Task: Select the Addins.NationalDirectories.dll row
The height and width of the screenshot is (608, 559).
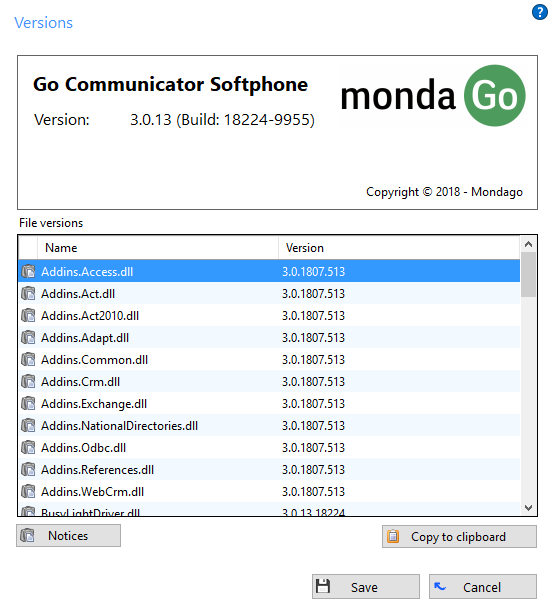Action: [x=269, y=425]
